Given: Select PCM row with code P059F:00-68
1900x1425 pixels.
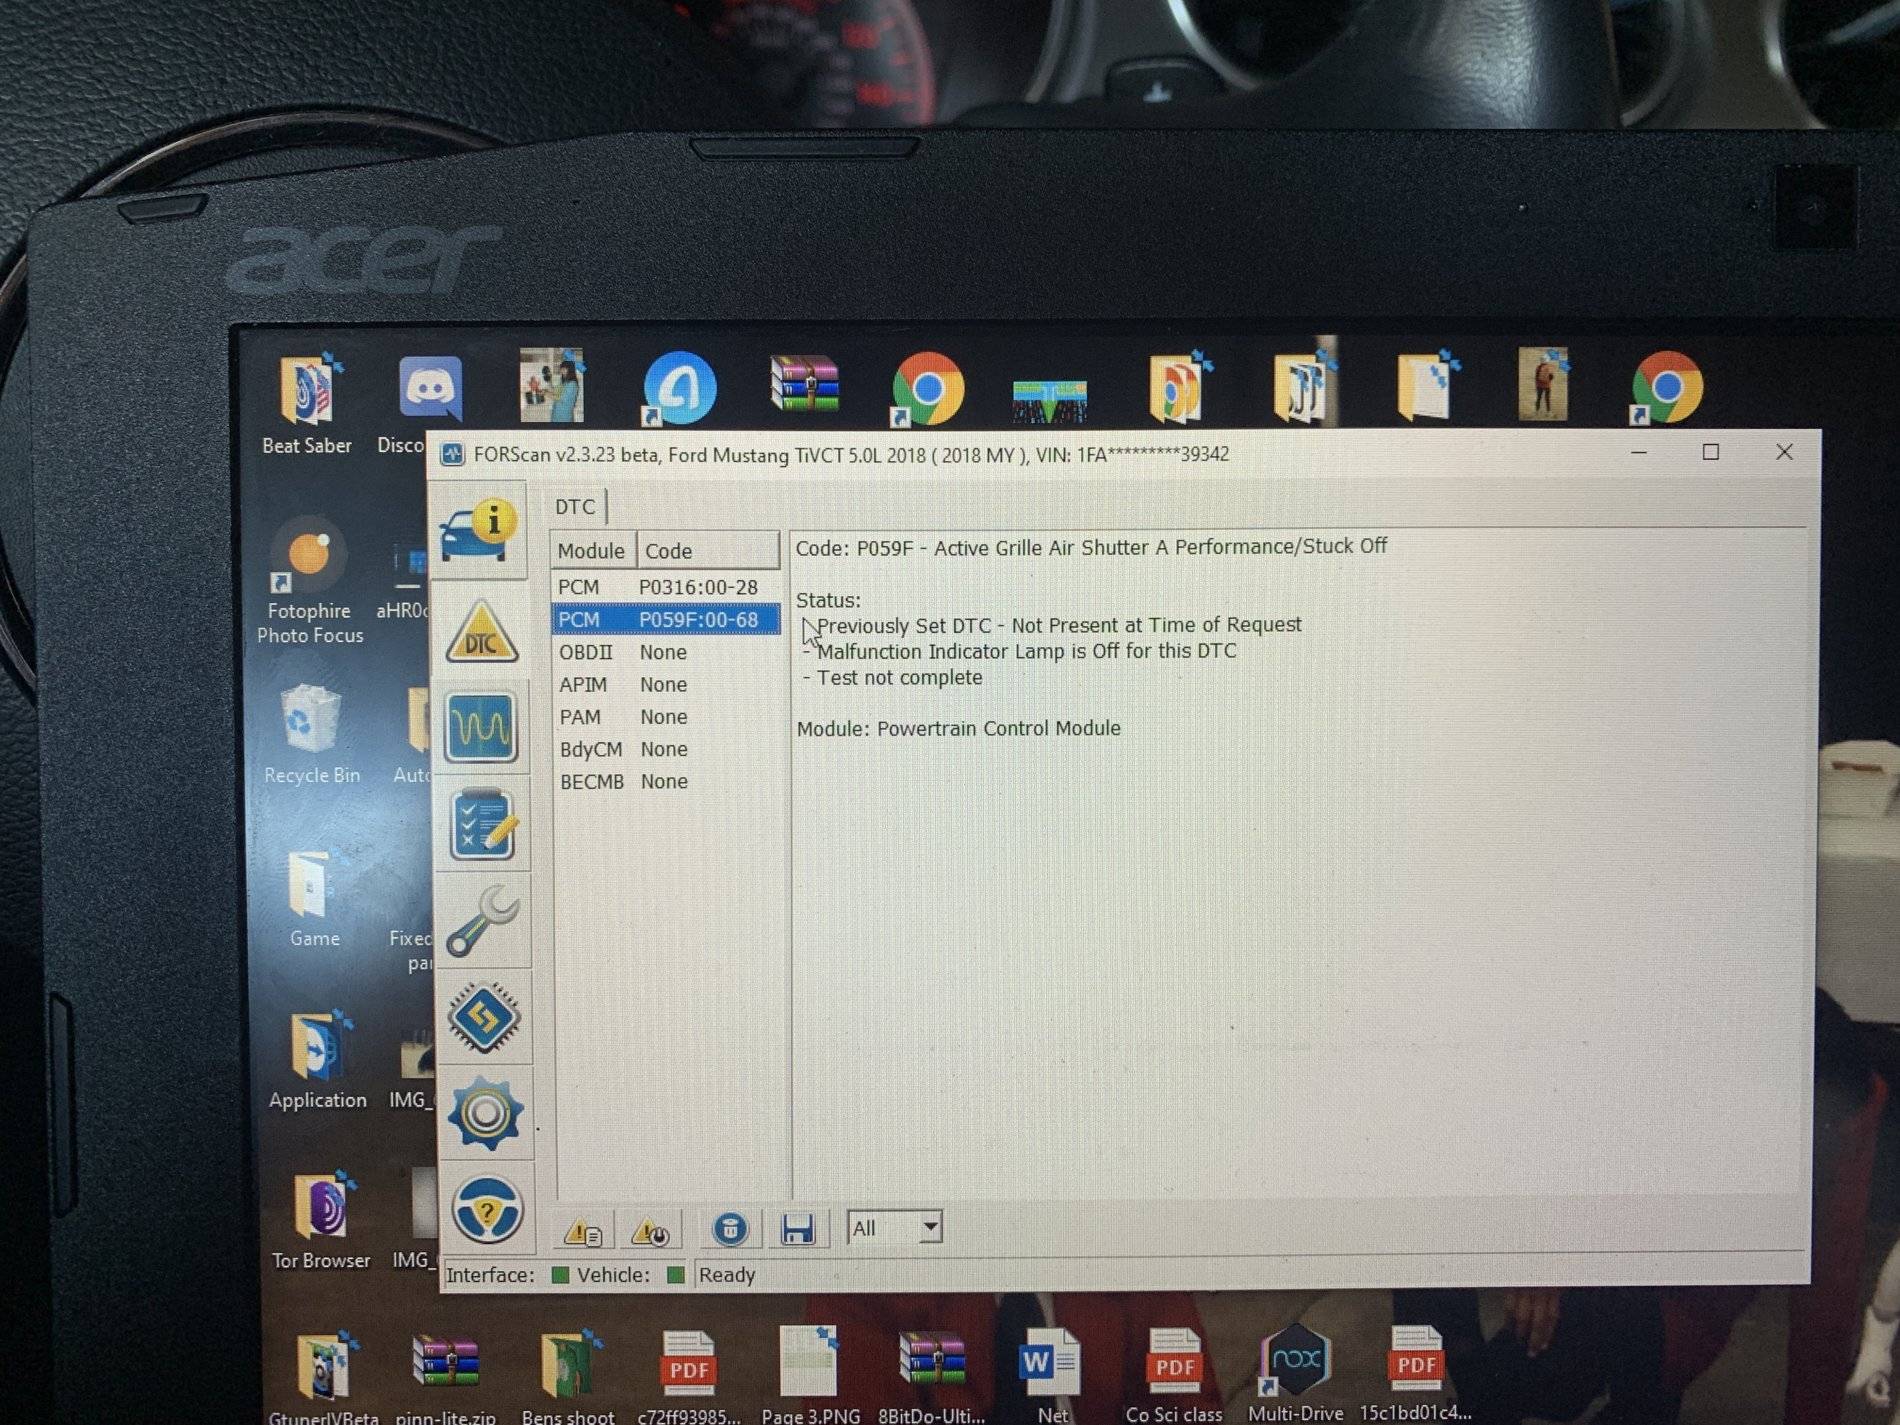Looking at the screenshot, I should point(665,620).
